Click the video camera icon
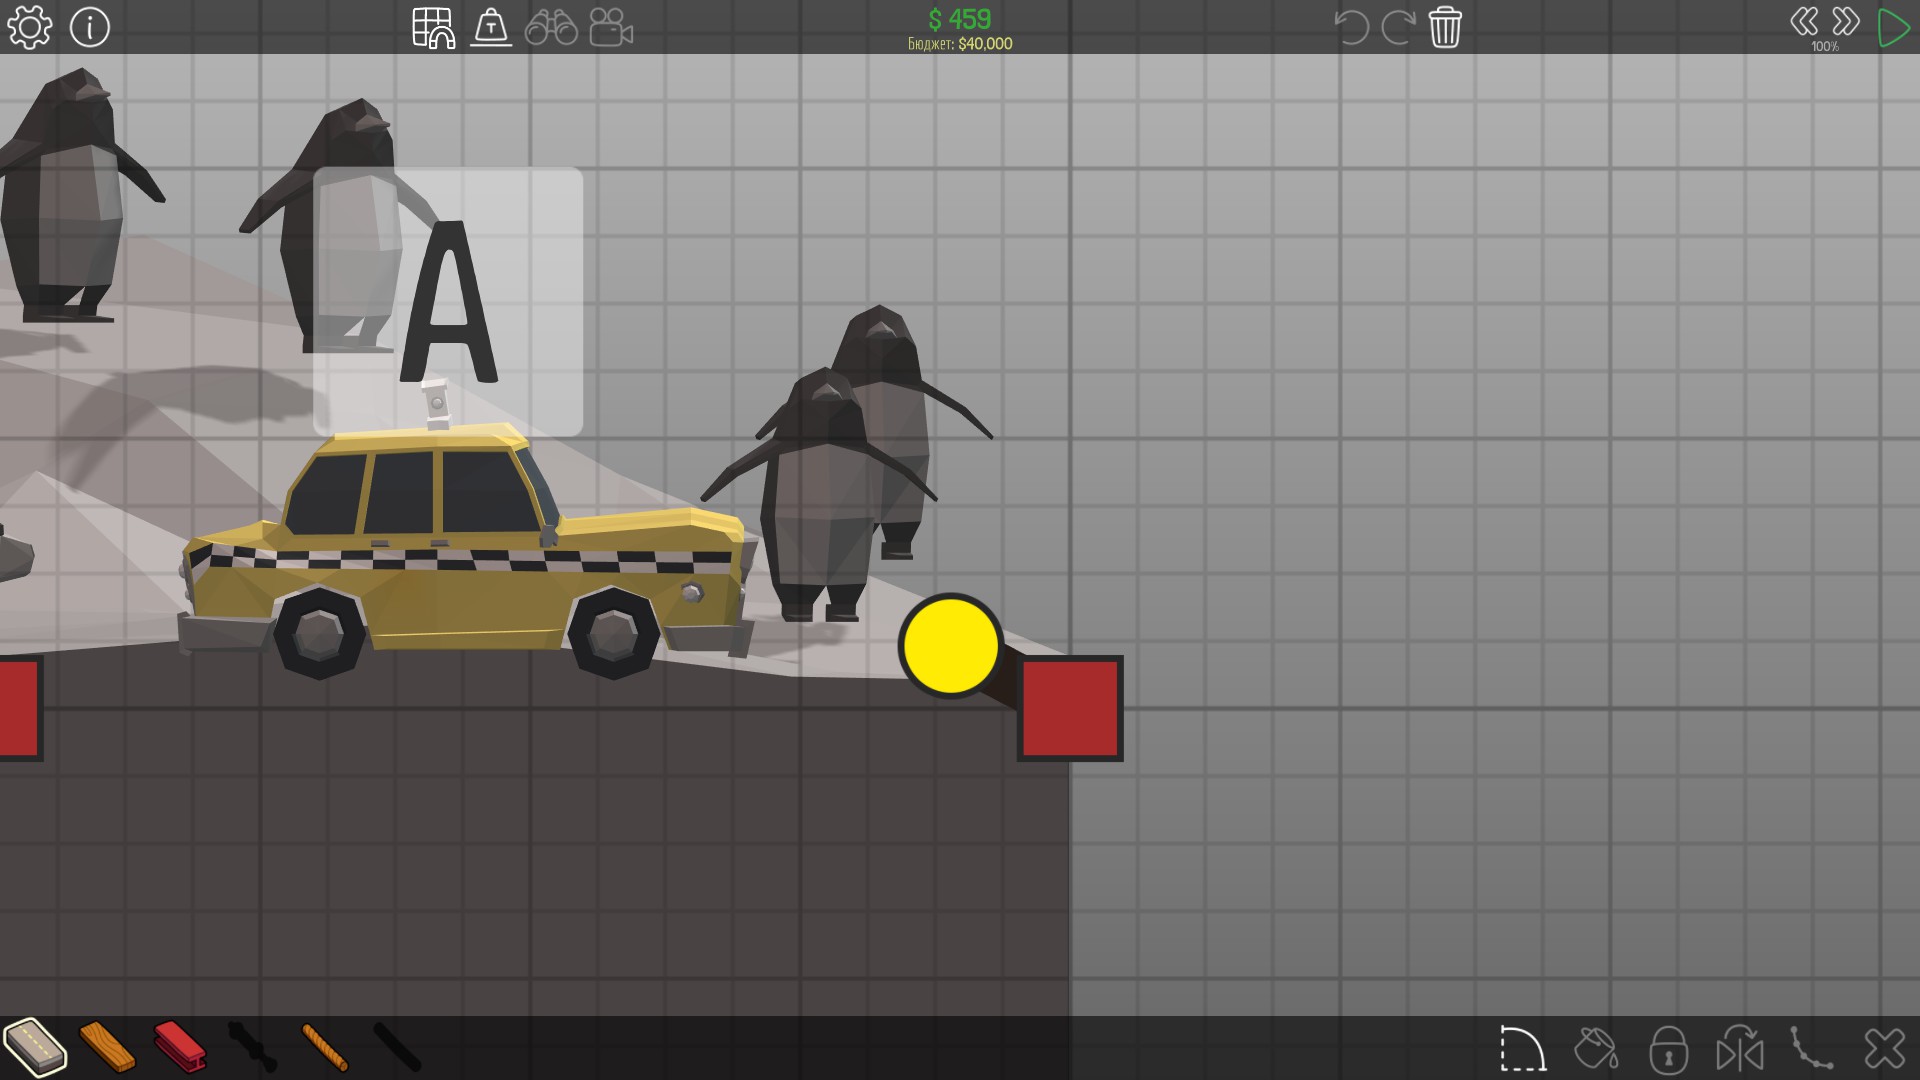The image size is (1920, 1080). pos(611,28)
